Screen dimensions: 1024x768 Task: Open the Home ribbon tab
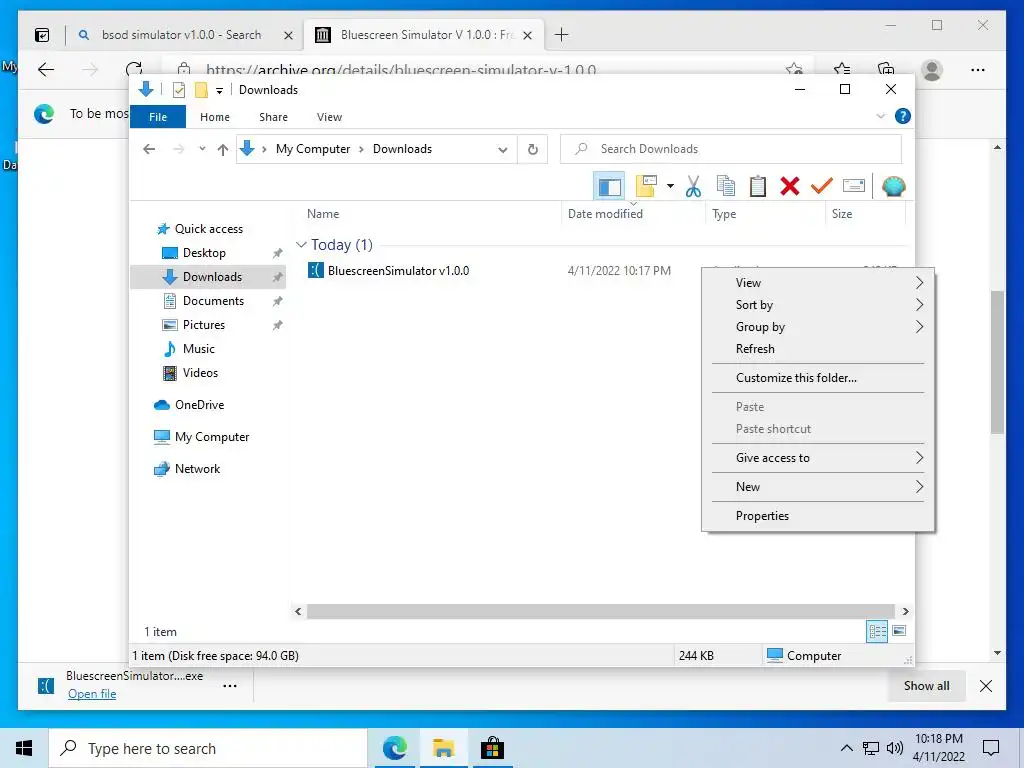[215, 117]
